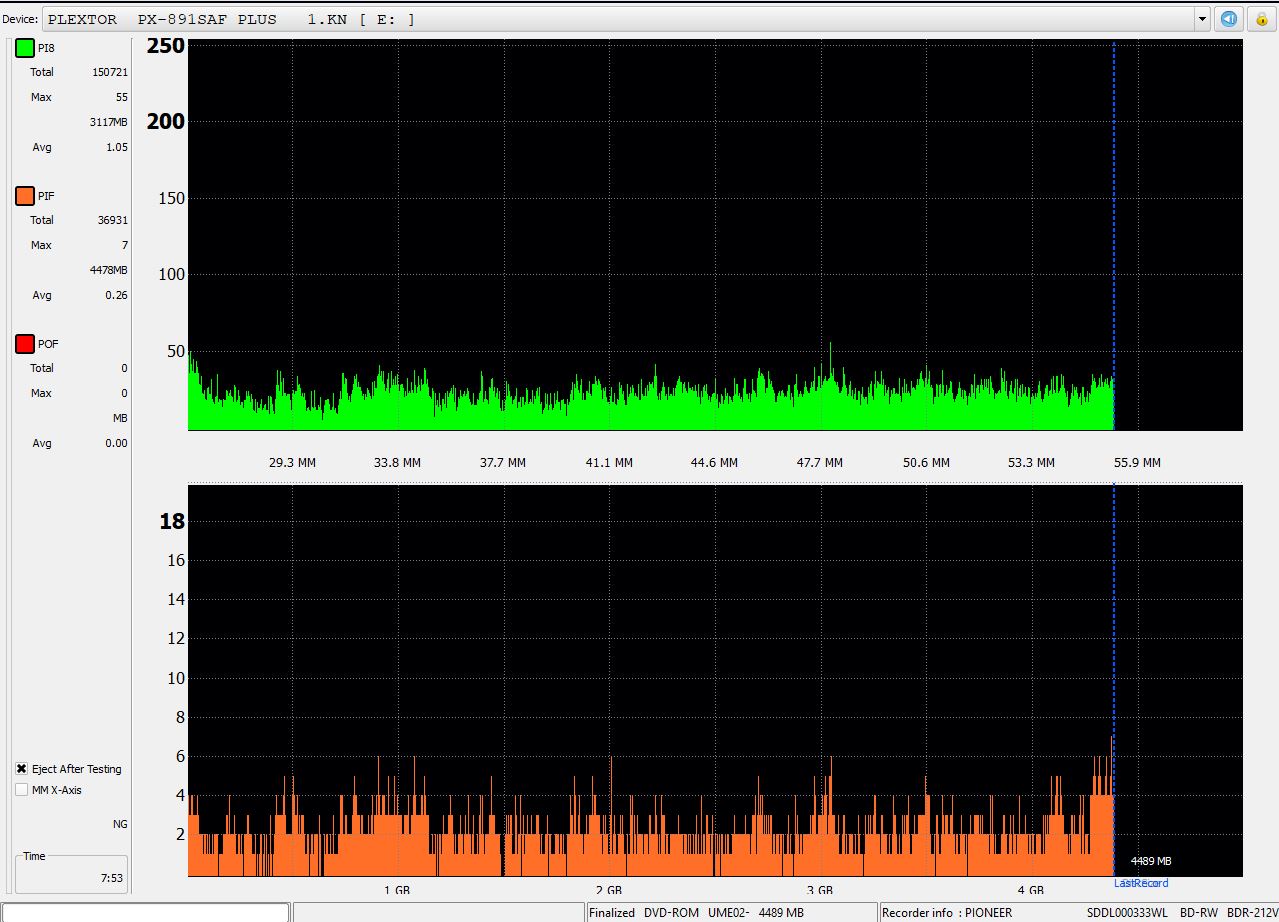Click the PI8 peak near 47.7 MM
This screenshot has height=922, width=1279.
[x=830, y=346]
